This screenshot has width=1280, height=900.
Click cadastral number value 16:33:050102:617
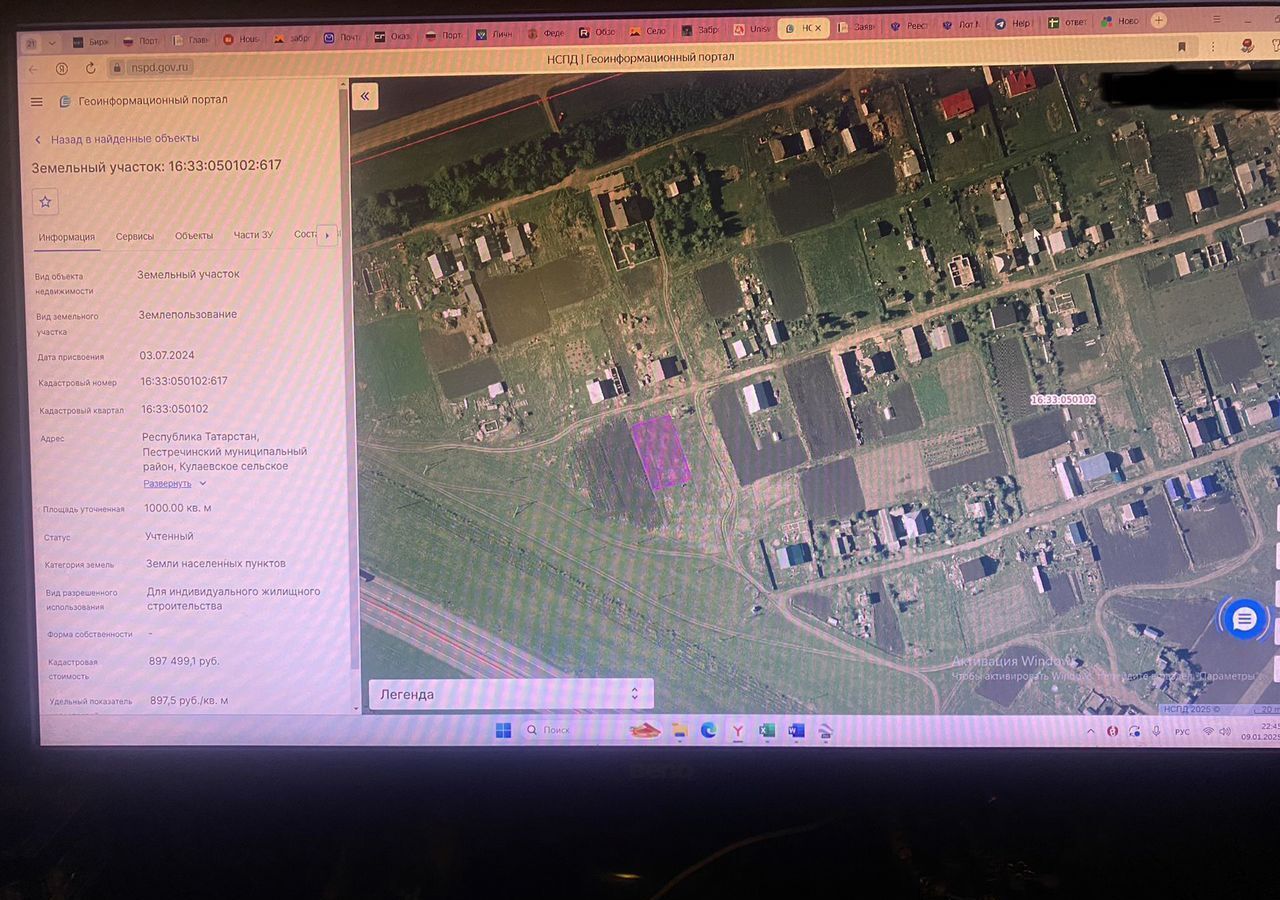184,381
